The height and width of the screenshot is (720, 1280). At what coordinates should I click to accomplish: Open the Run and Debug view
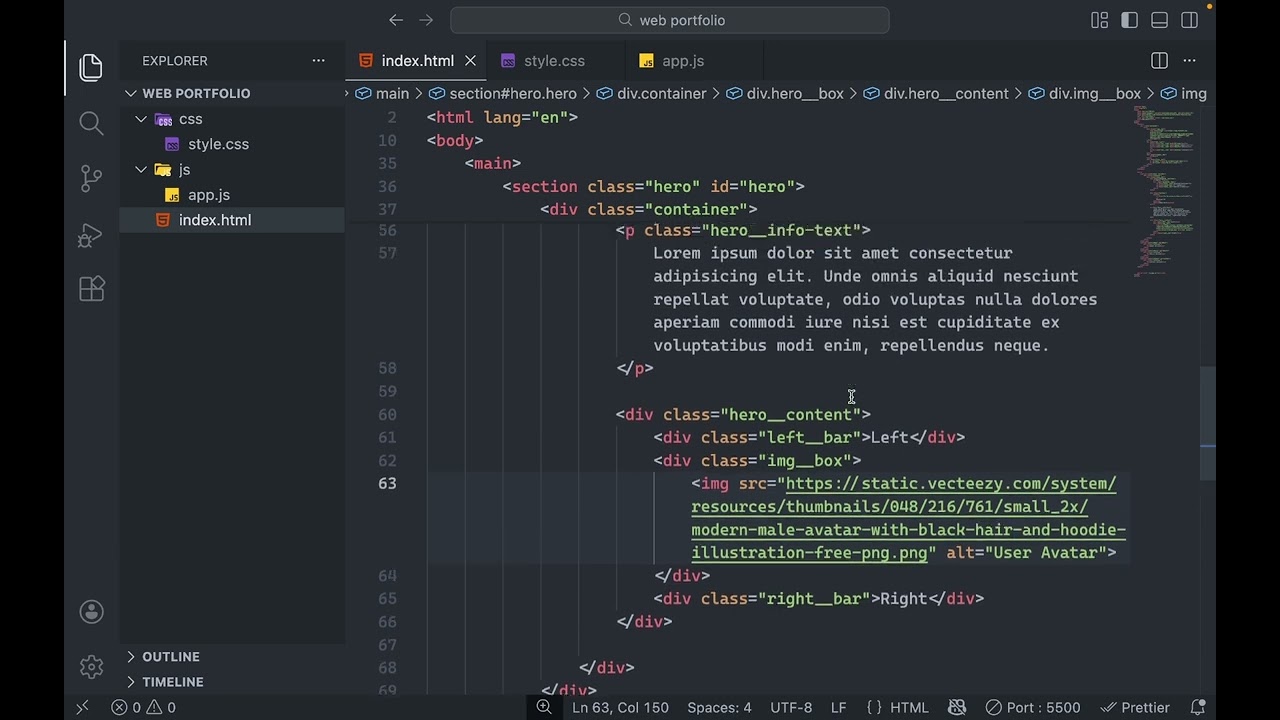coord(91,235)
